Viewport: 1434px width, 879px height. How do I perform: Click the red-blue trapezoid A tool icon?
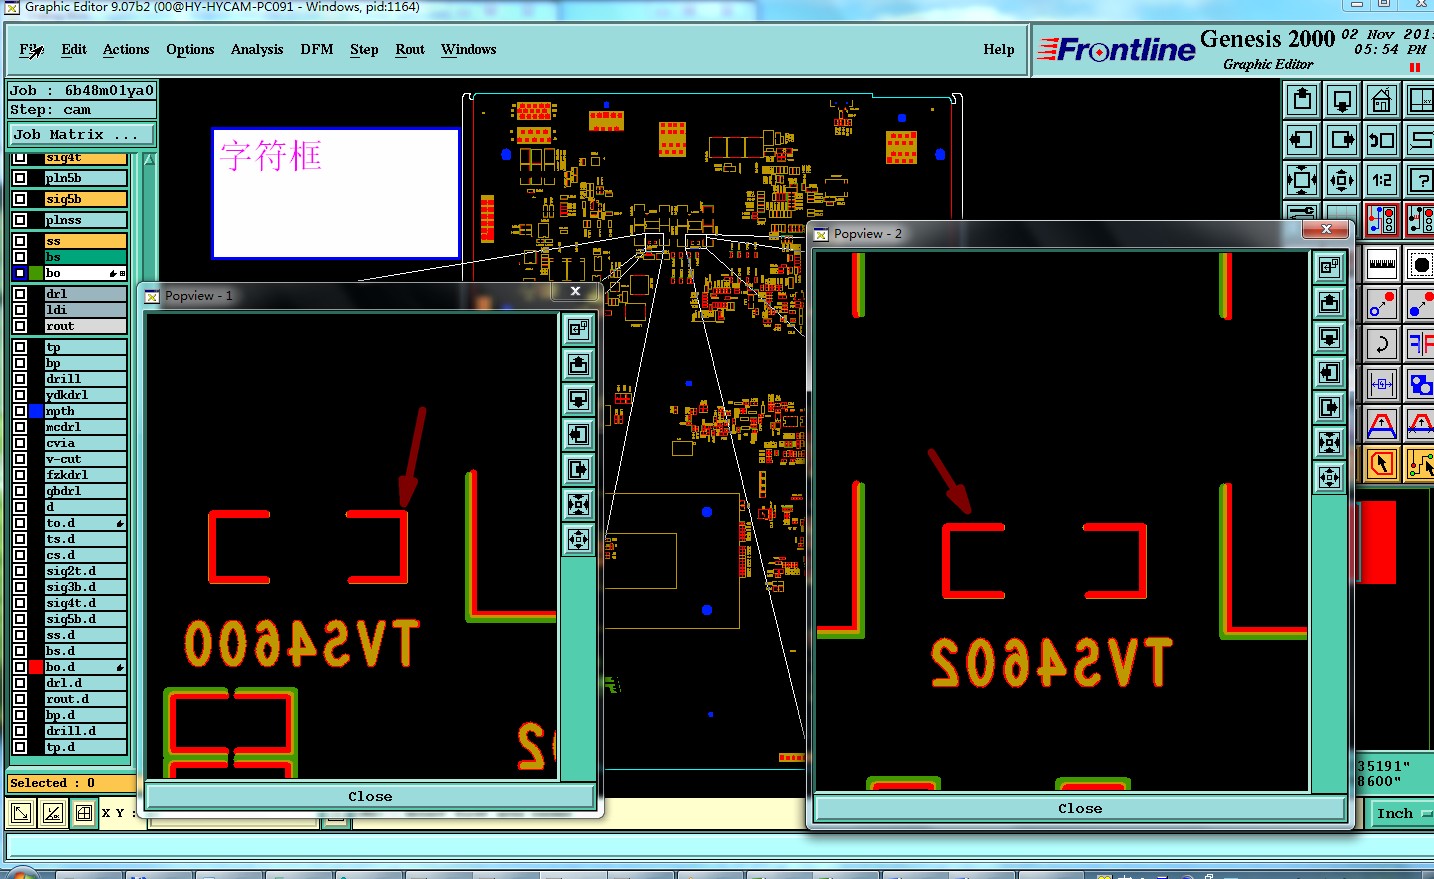click(1382, 424)
